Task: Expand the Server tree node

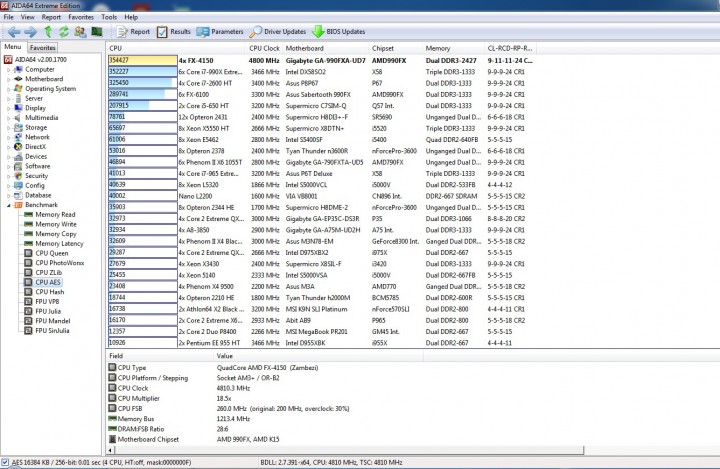Action: coord(8,99)
